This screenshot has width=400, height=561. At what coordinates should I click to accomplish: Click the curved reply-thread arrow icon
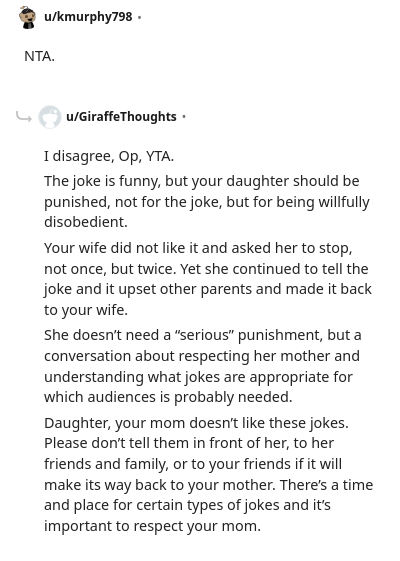pos(24,116)
